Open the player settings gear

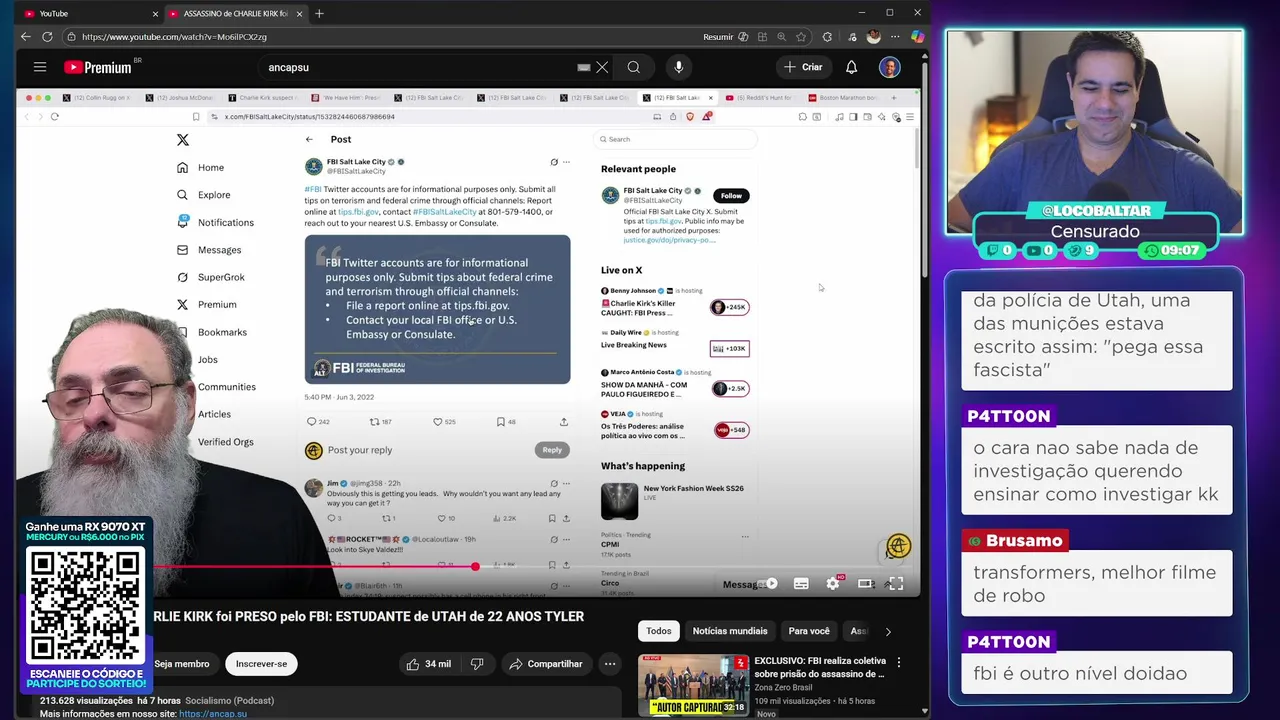(833, 583)
